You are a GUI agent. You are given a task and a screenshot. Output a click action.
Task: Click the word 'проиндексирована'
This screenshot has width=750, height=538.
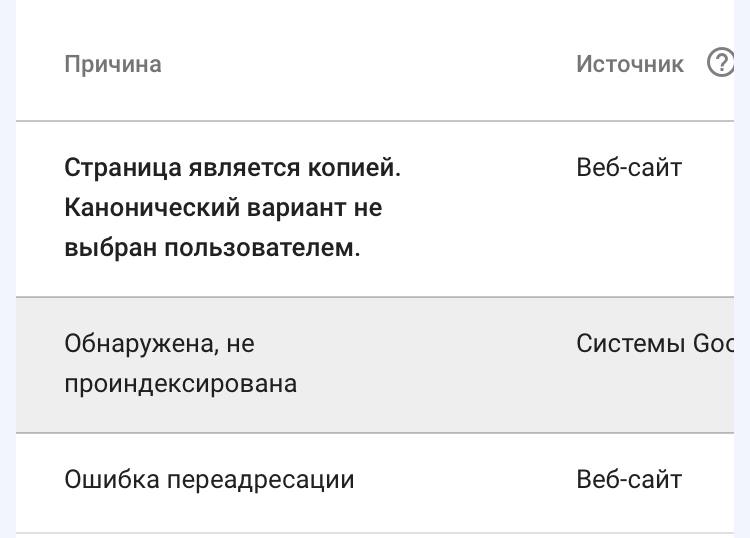(x=180, y=384)
